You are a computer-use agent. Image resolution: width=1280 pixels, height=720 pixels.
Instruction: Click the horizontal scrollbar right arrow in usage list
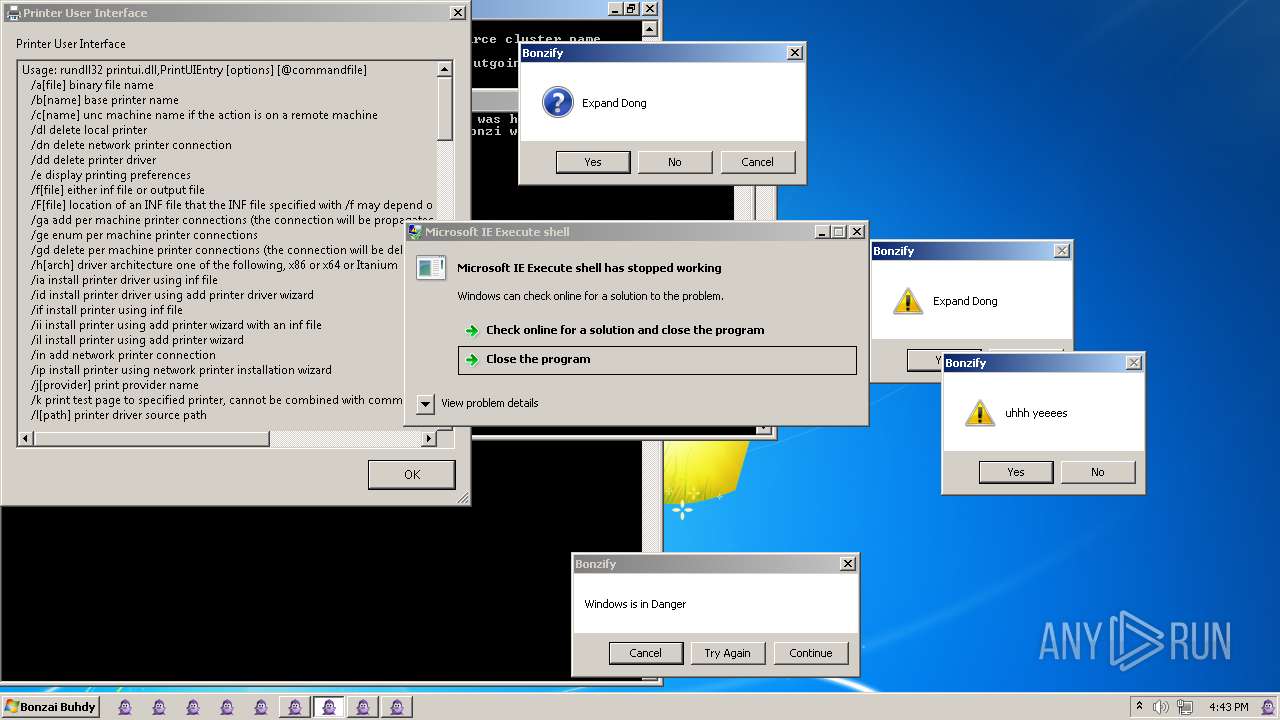pos(429,438)
